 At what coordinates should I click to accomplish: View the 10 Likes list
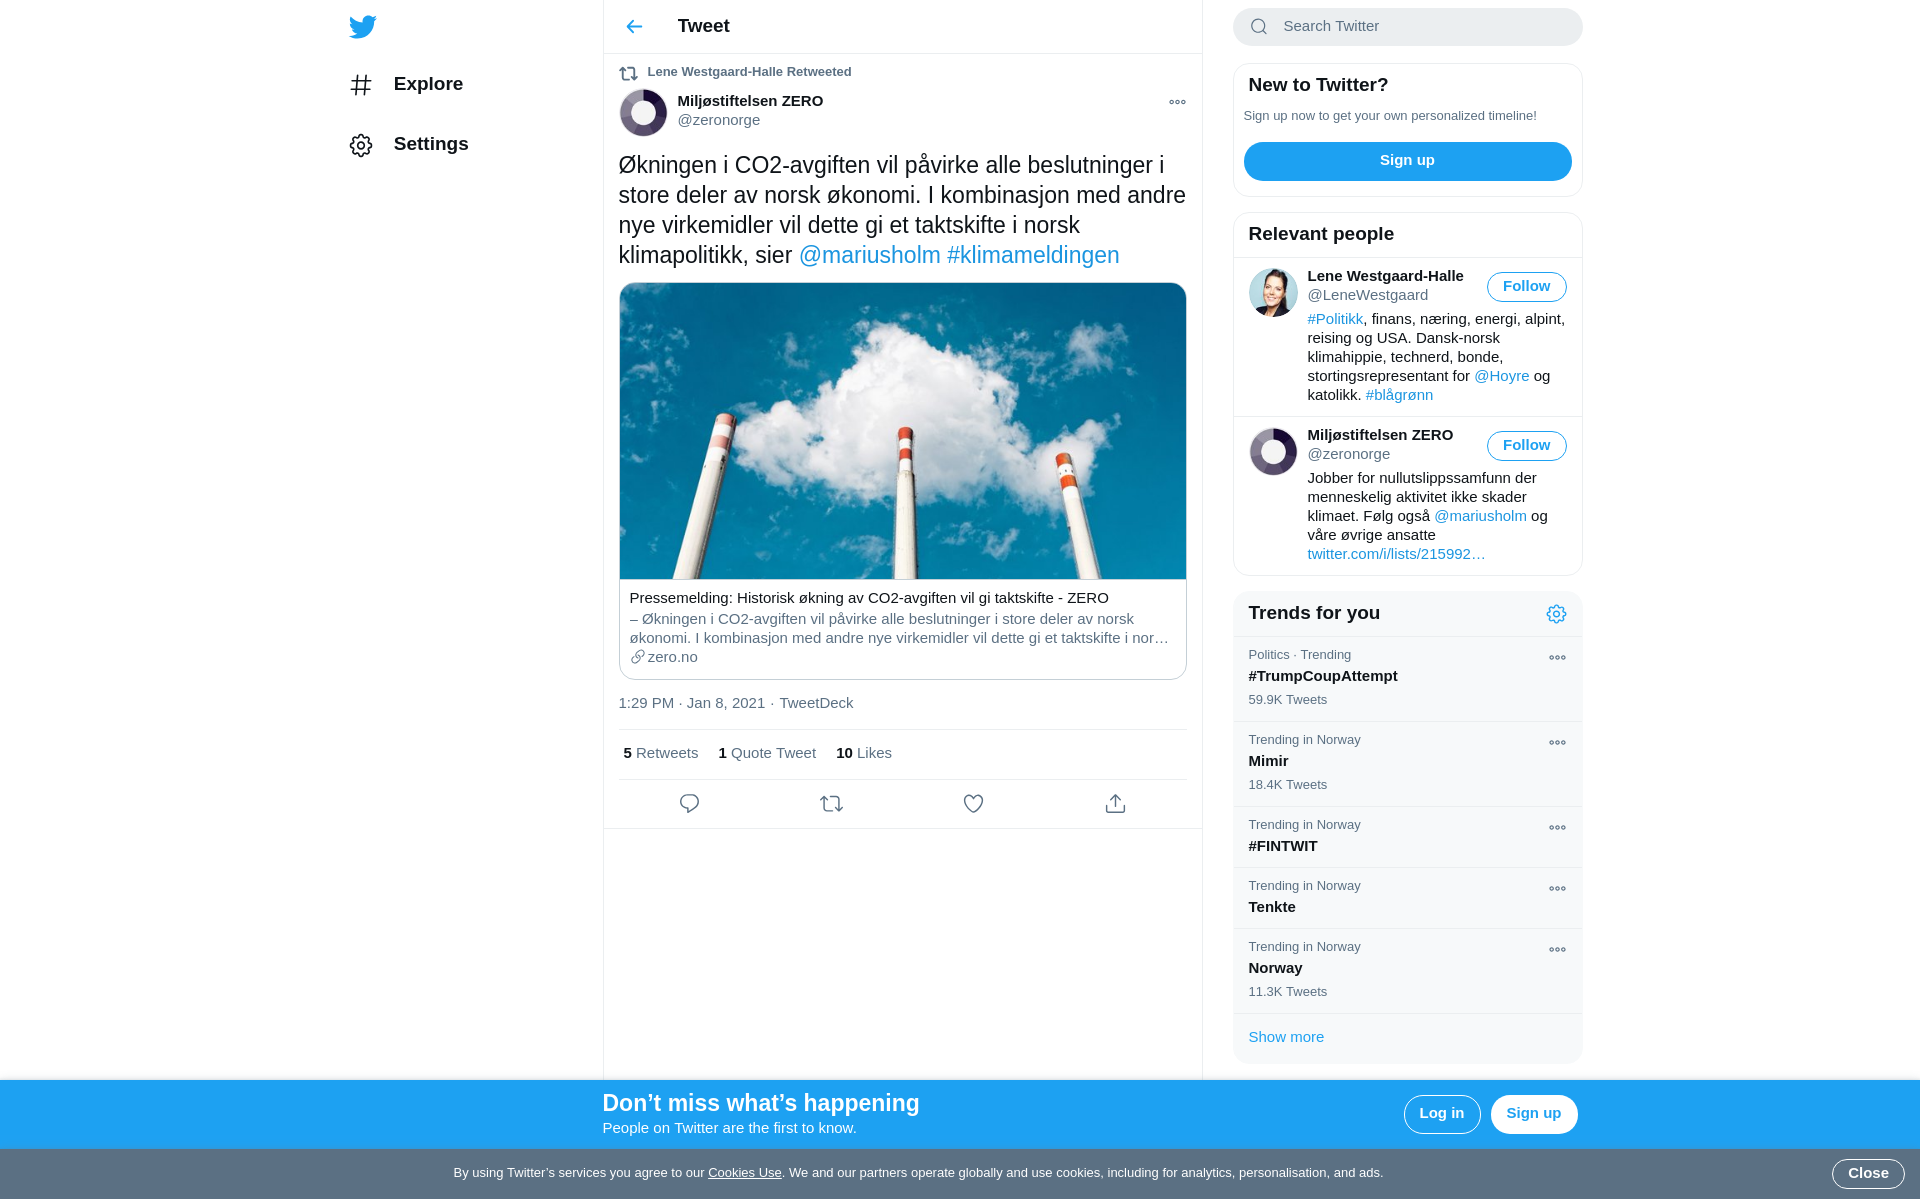click(x=863, y=753)
